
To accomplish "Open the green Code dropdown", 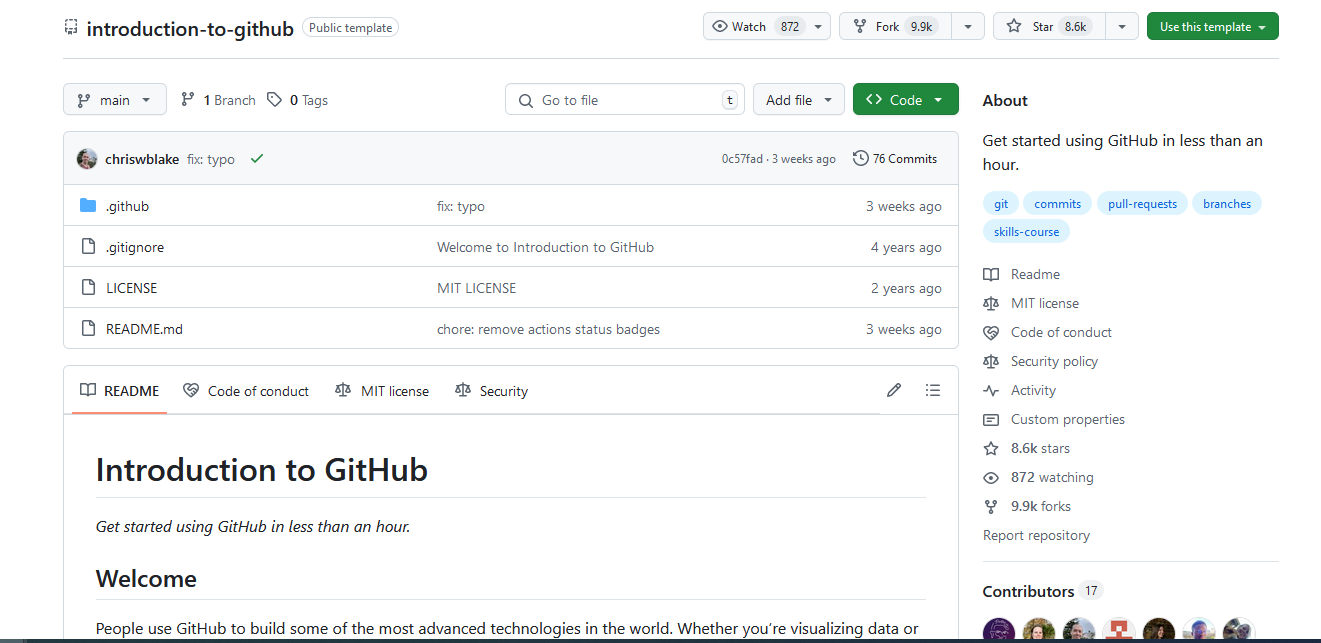I will pos(905,100).
